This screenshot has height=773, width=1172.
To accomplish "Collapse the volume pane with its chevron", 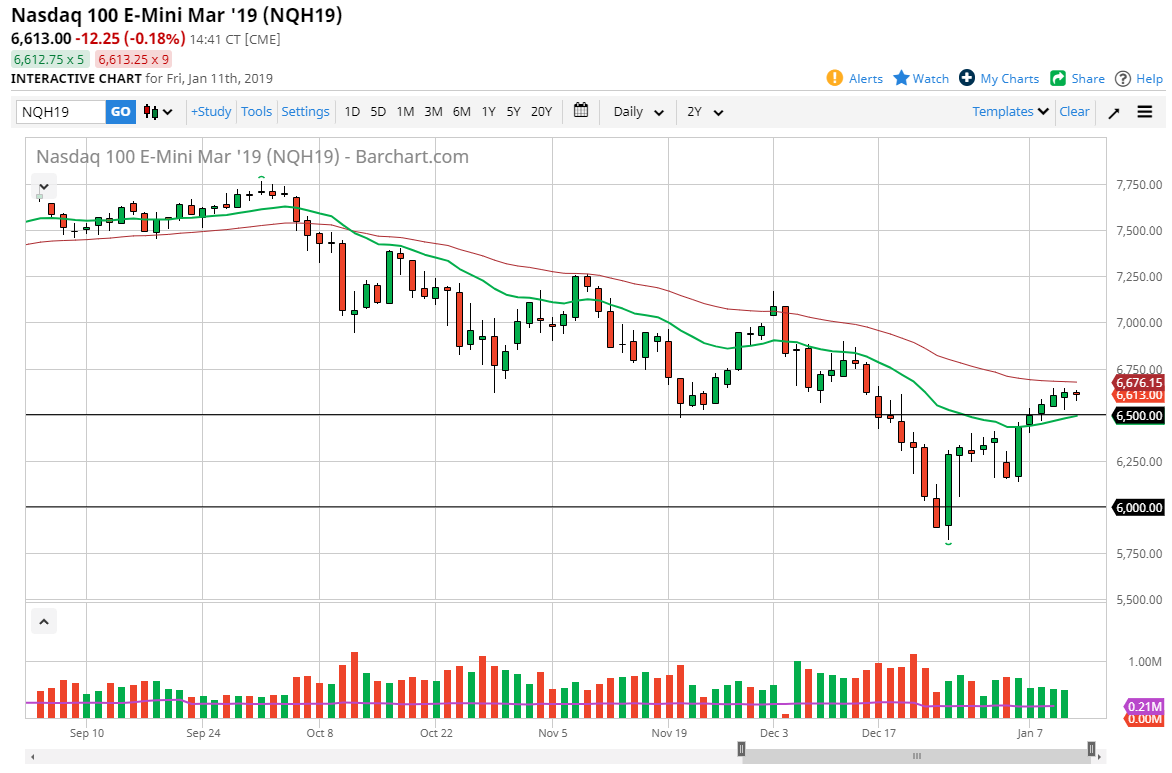I will [43, 621].
